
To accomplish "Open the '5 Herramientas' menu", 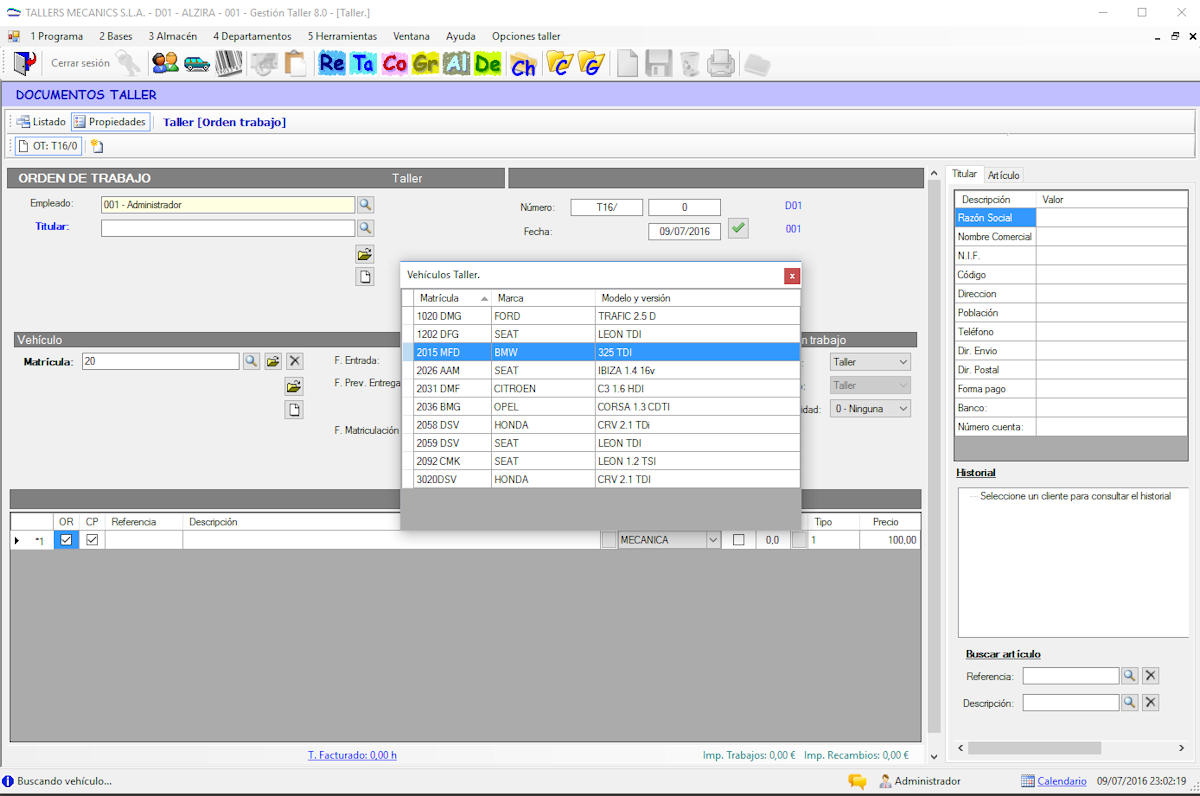I will 342,36.
